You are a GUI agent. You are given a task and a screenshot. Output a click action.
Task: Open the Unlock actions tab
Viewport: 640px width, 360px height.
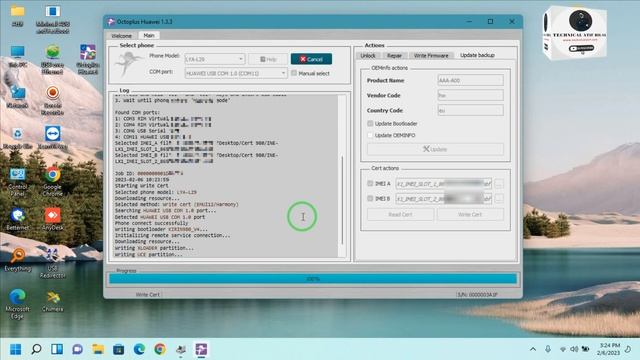coord(368,55)
